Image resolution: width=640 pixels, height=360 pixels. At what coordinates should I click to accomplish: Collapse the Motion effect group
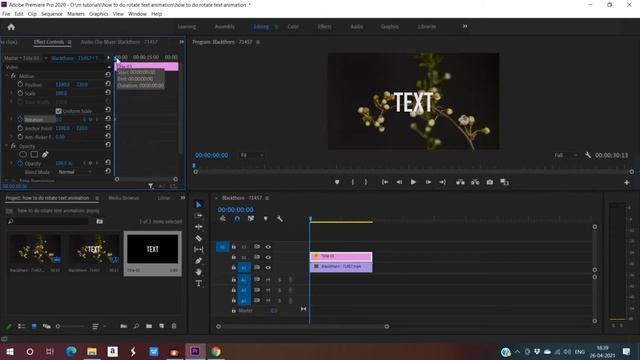[x=6, y=76]
